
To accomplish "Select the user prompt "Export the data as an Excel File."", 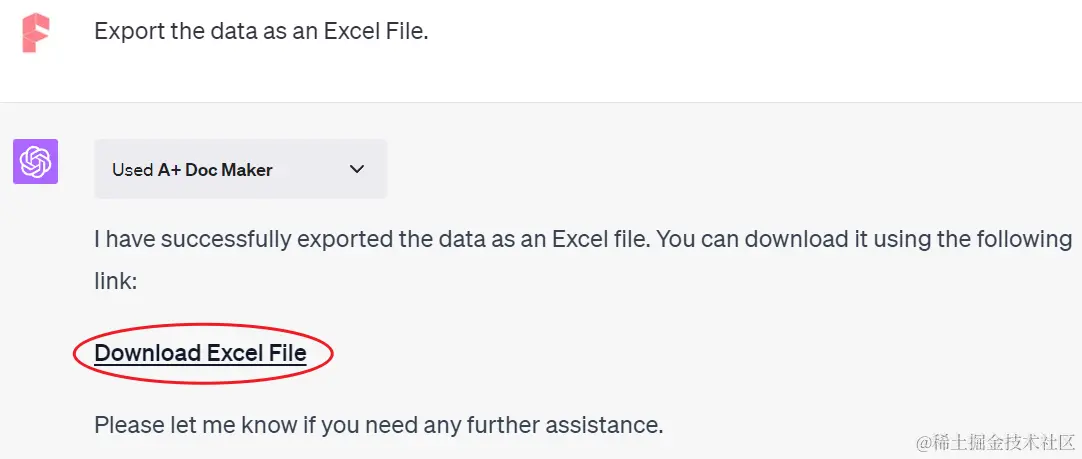I will [x=262, y=31].
